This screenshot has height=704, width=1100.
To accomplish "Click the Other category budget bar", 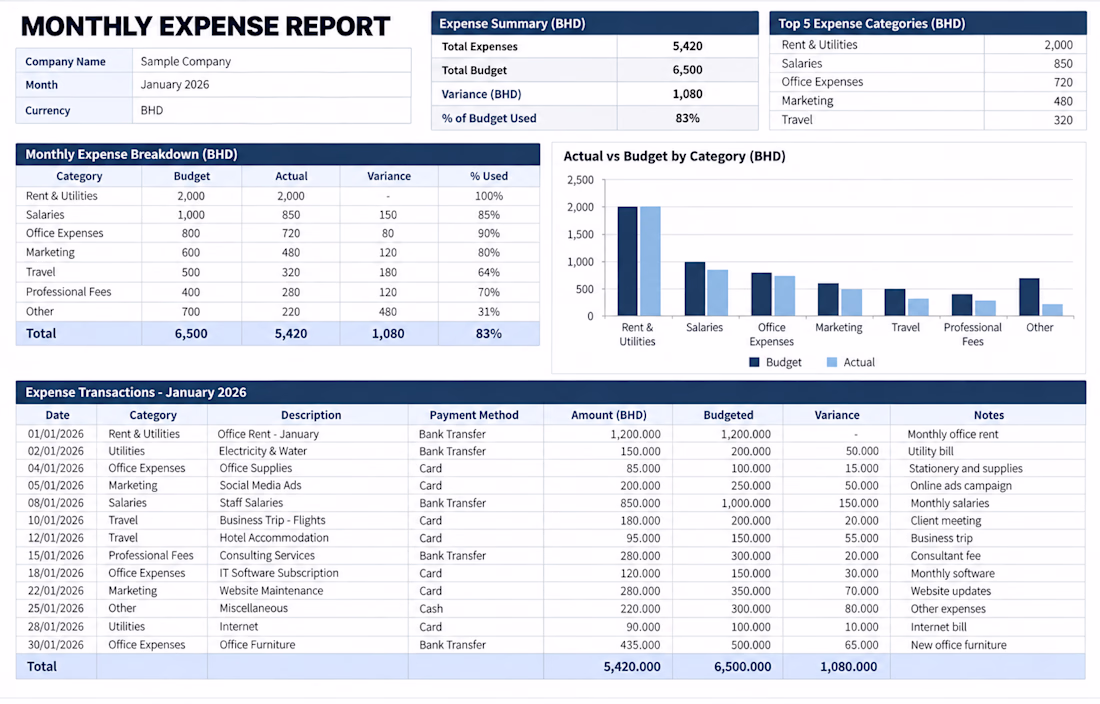I will click(x=1029, y=297).
